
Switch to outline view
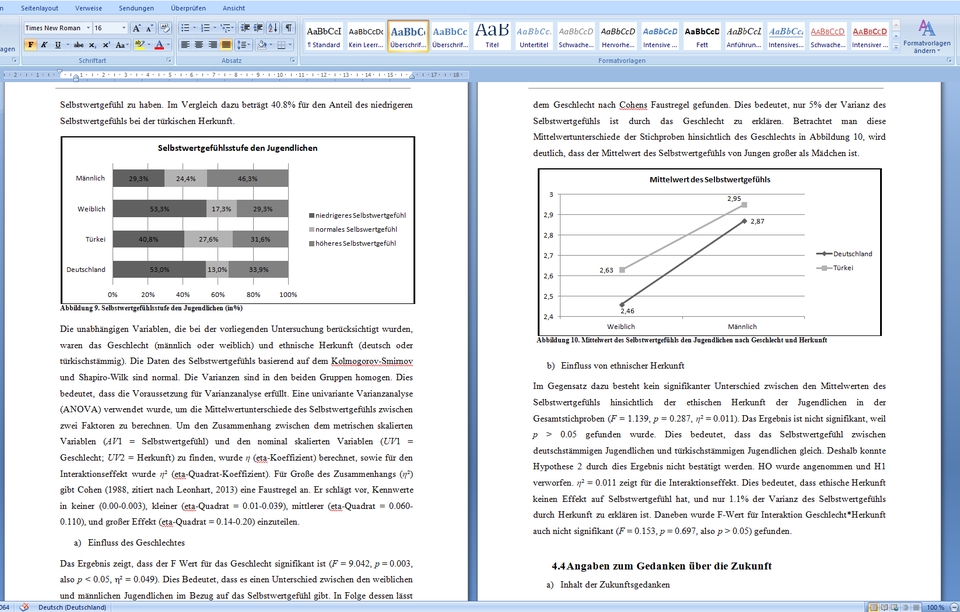click(x=906, y=607)
